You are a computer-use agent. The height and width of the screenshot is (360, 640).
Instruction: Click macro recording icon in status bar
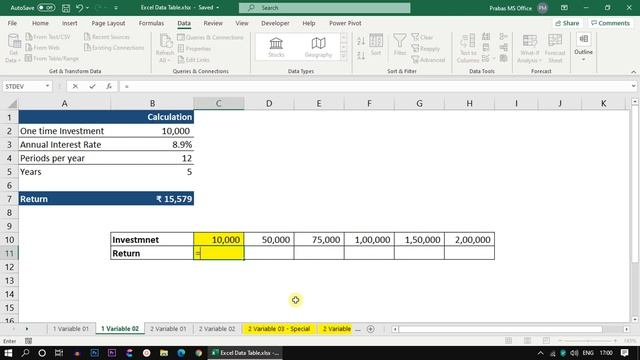[x=29, y=341]
